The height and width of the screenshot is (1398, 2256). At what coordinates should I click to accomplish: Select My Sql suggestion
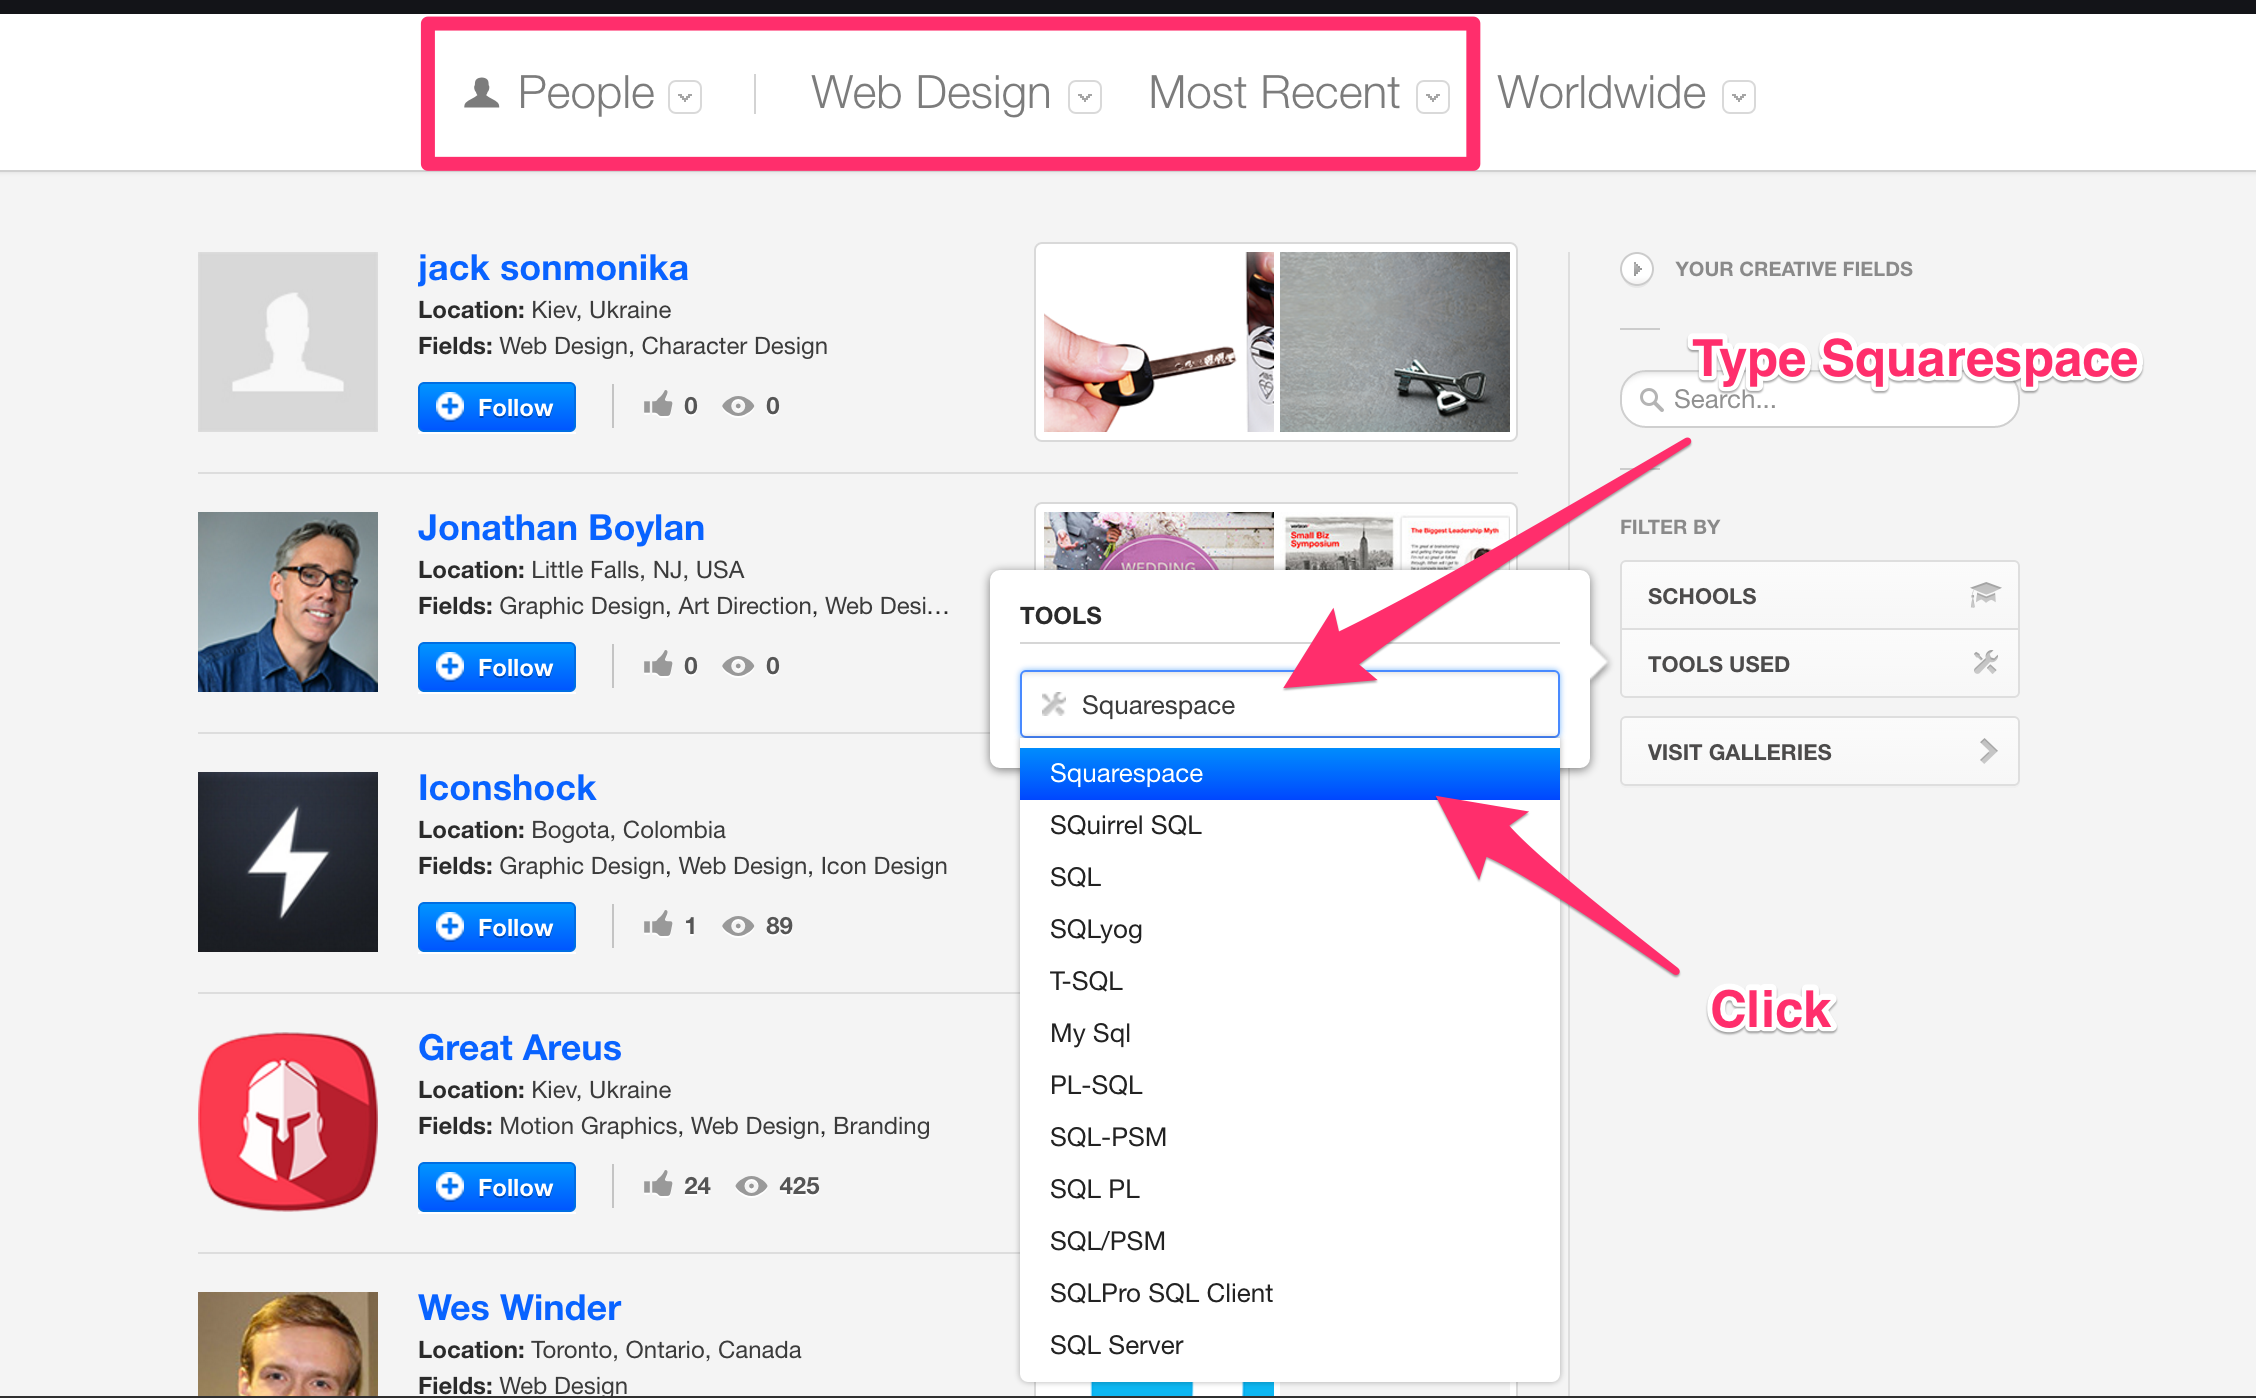coord(1289,1034)
